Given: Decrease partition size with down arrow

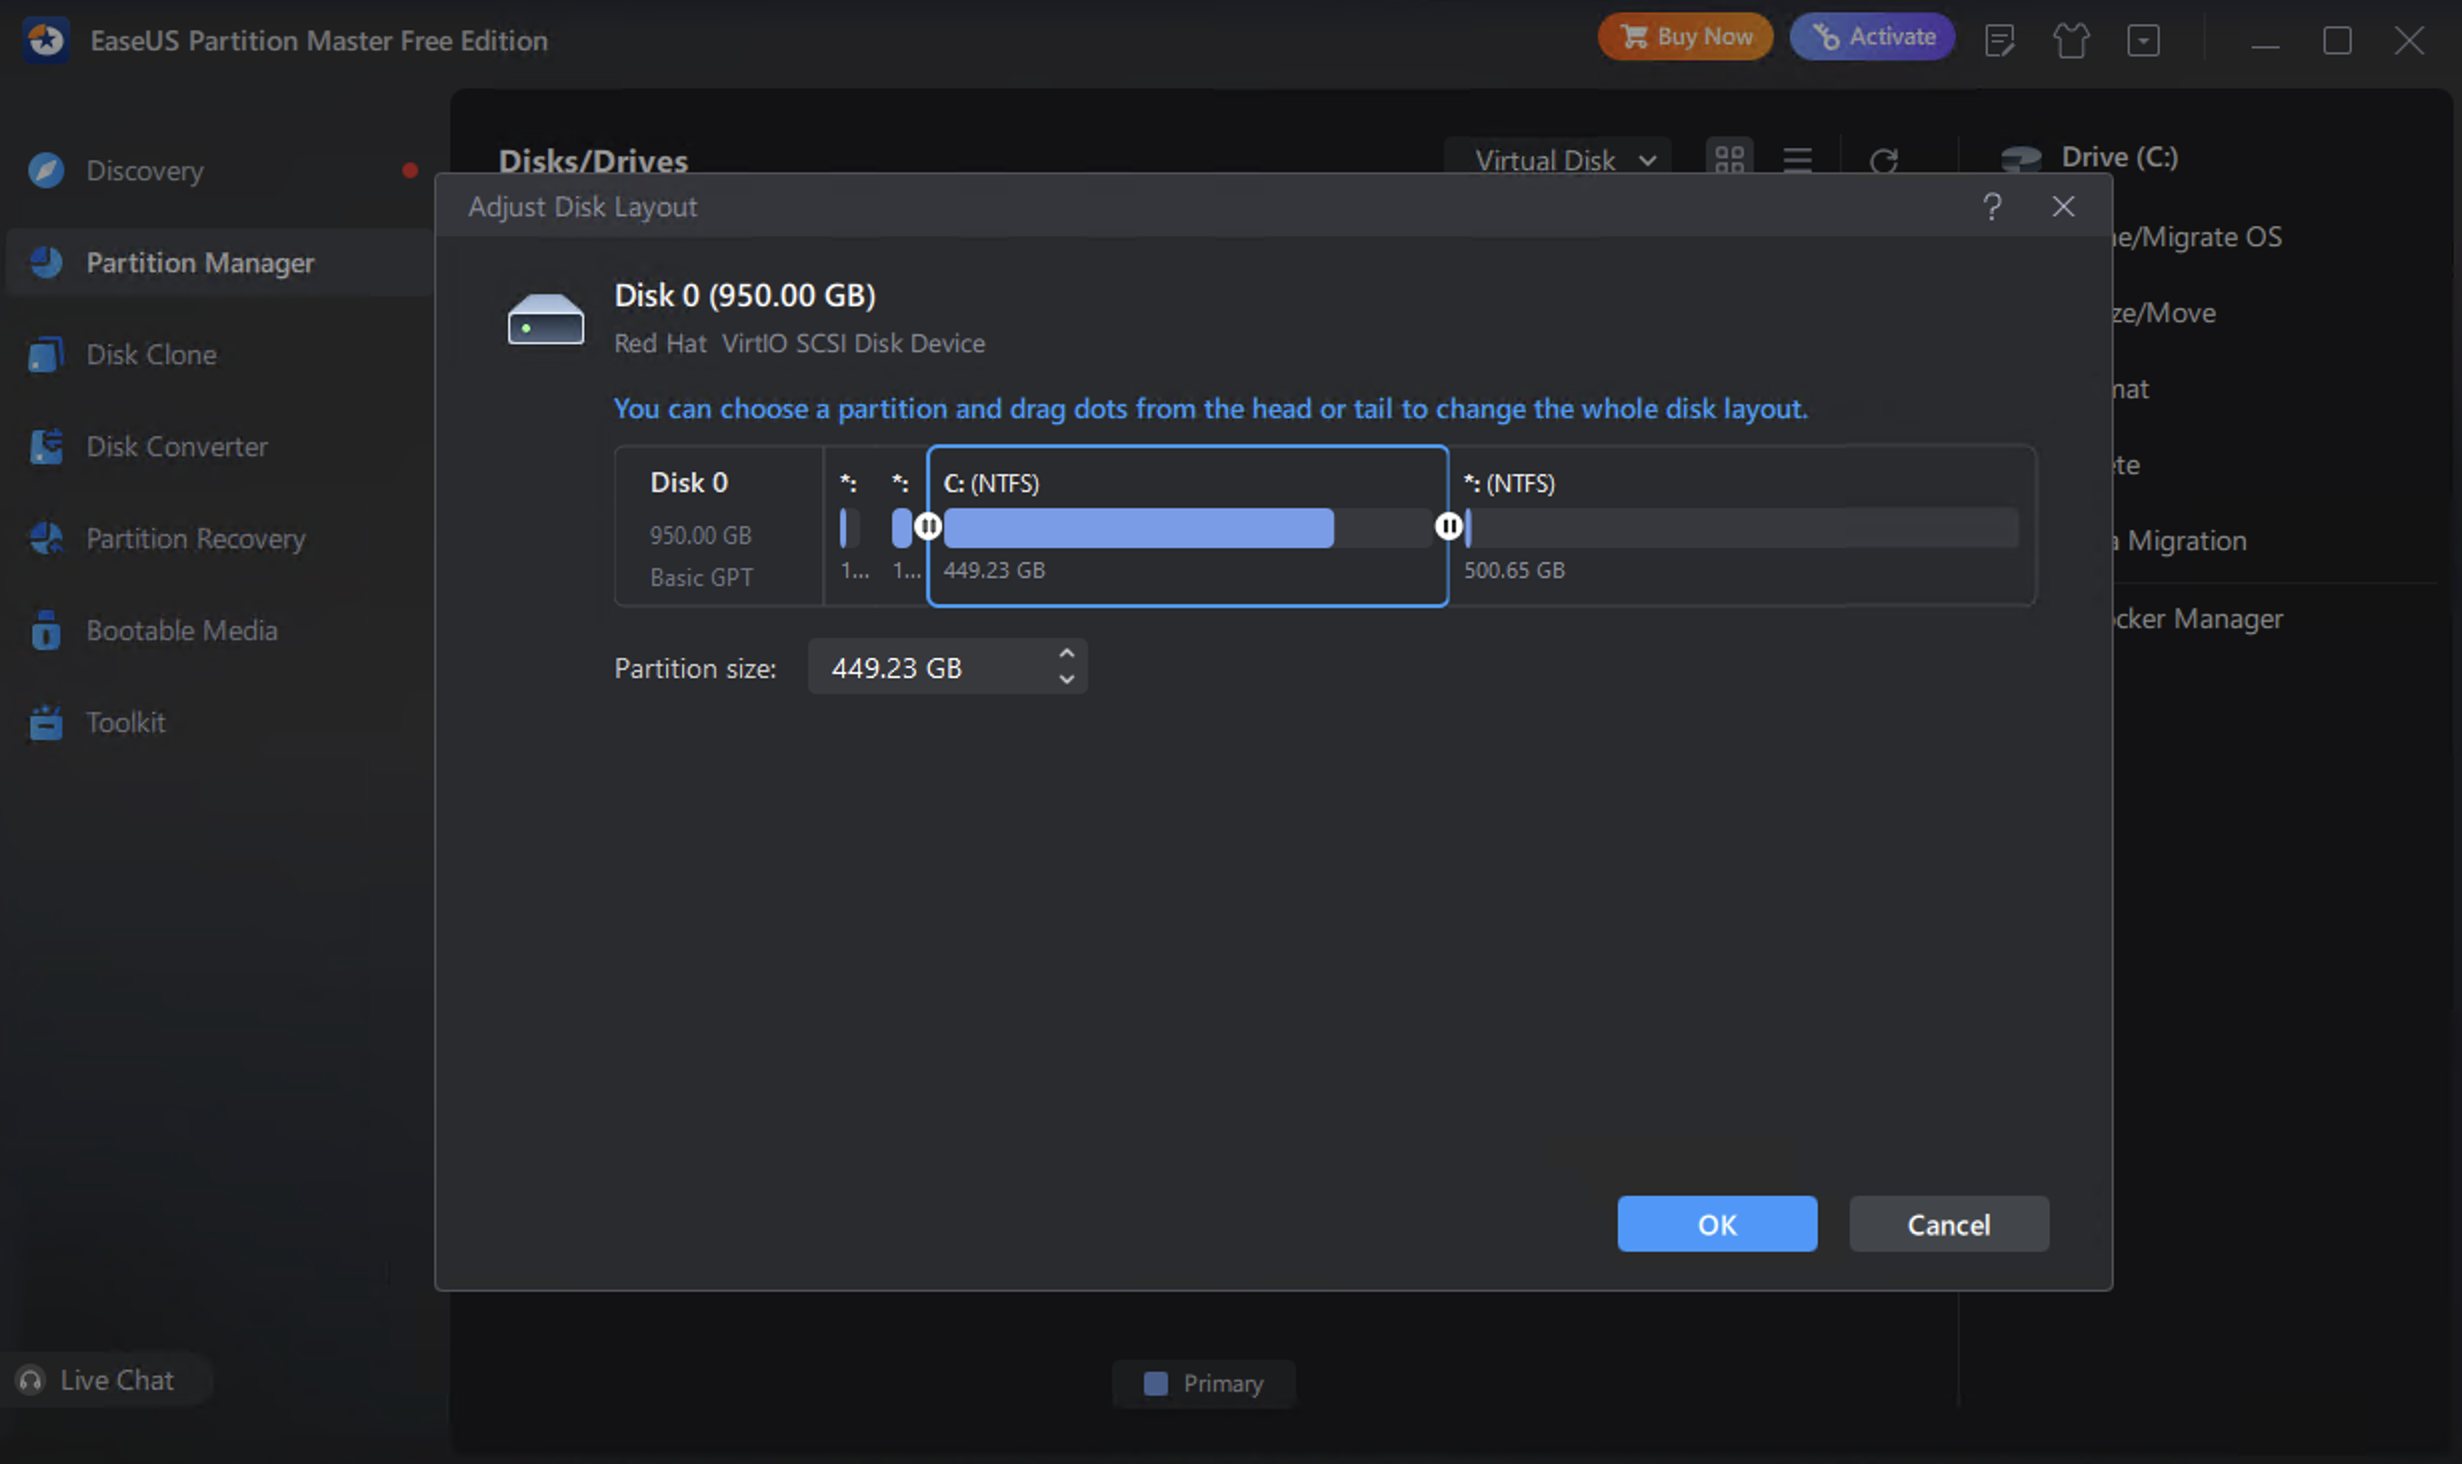Looking at the screenshot, I should pyautogui.click(x=1067, y=679).
